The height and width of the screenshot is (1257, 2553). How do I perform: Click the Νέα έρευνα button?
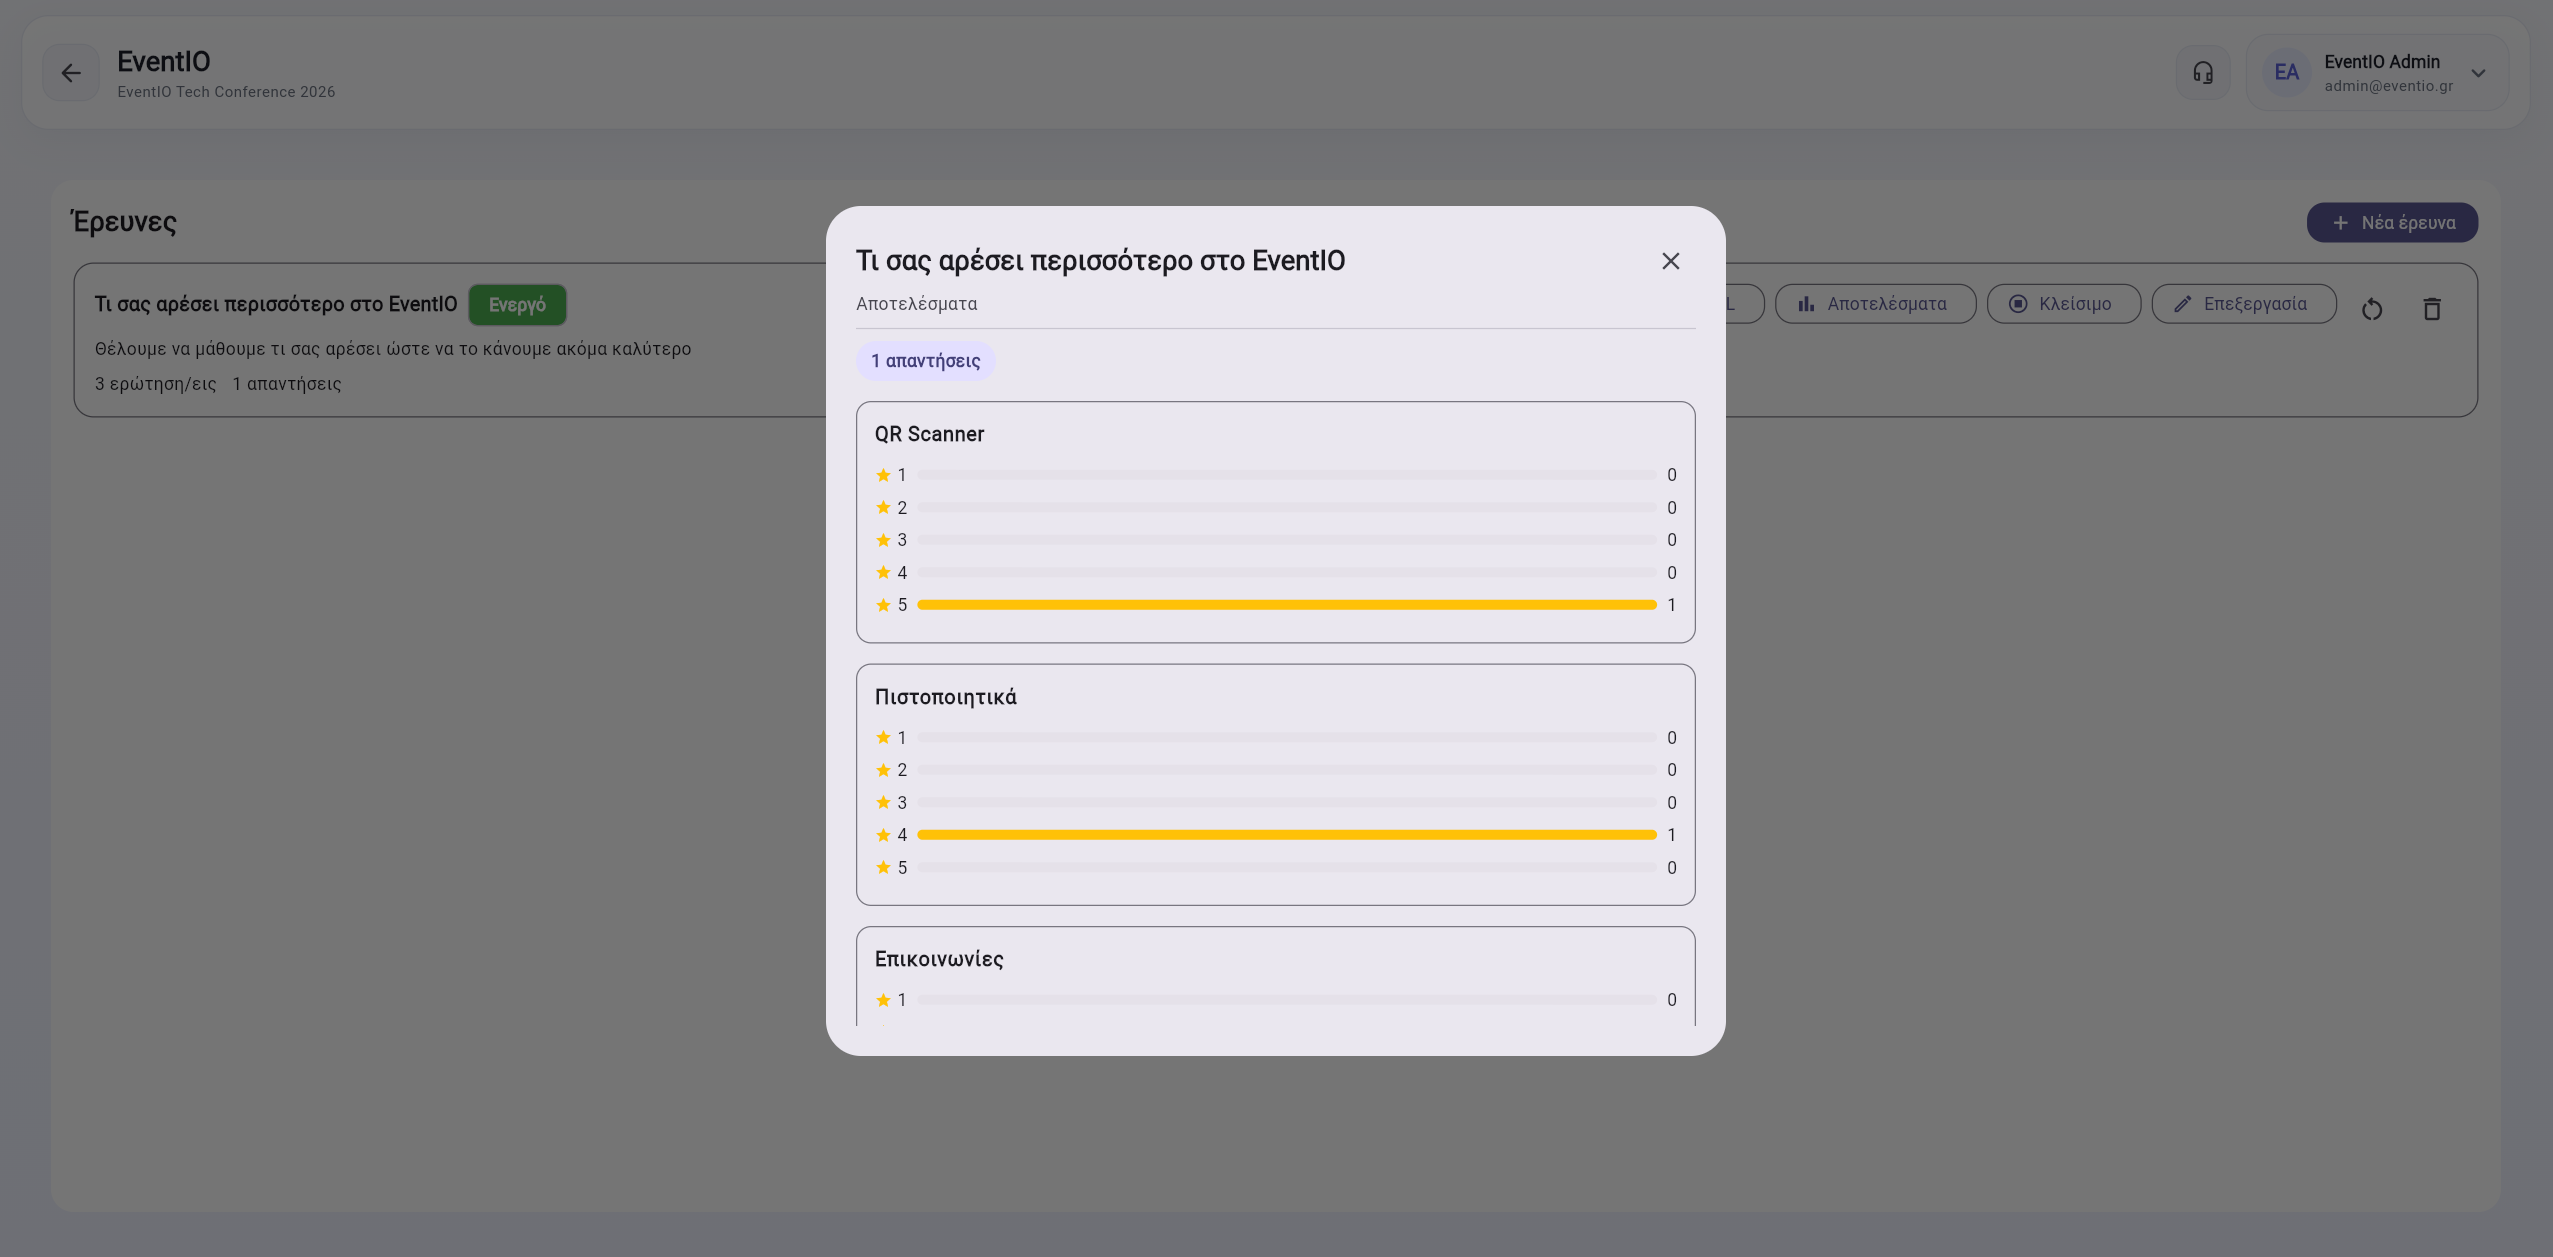point(2392,223)
